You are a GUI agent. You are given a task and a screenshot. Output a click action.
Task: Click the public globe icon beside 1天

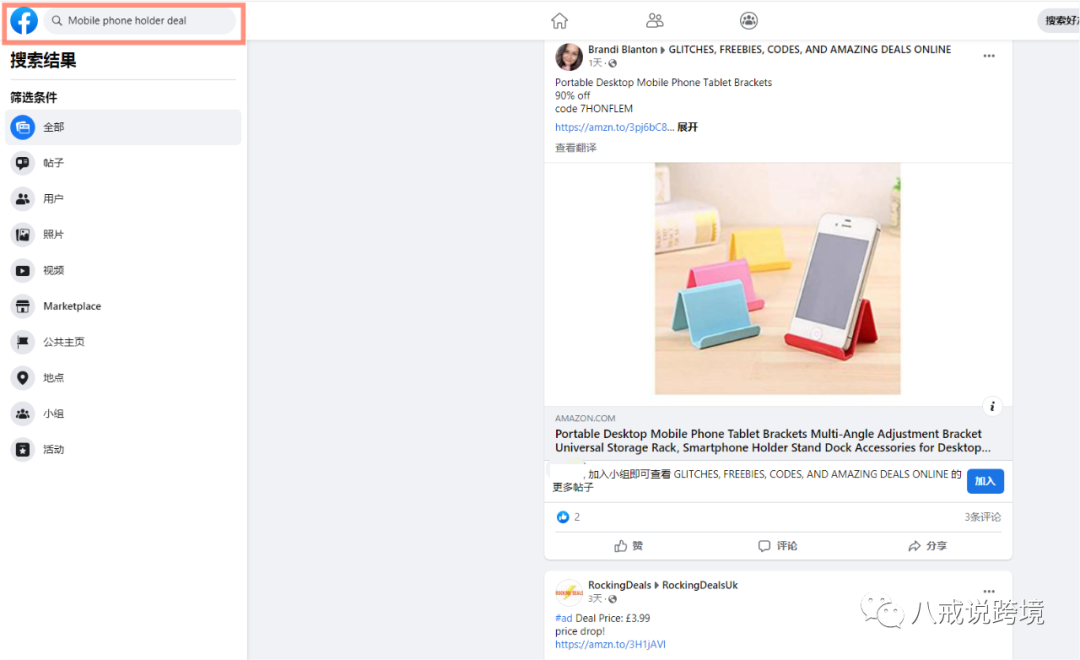[612, 63]
